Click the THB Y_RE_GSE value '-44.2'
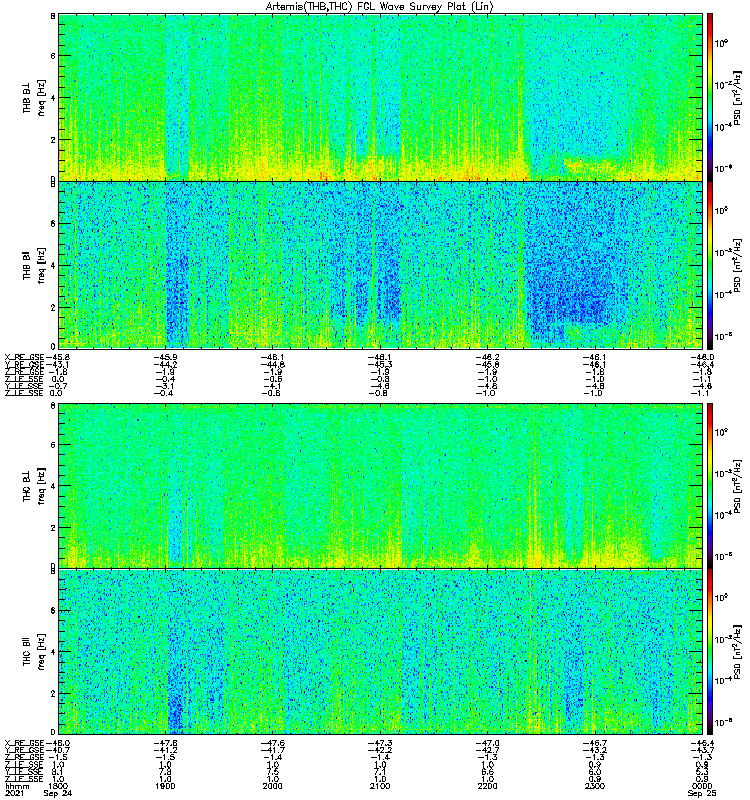The height and width of the screenshot is (800, 750). coord(165,364)
